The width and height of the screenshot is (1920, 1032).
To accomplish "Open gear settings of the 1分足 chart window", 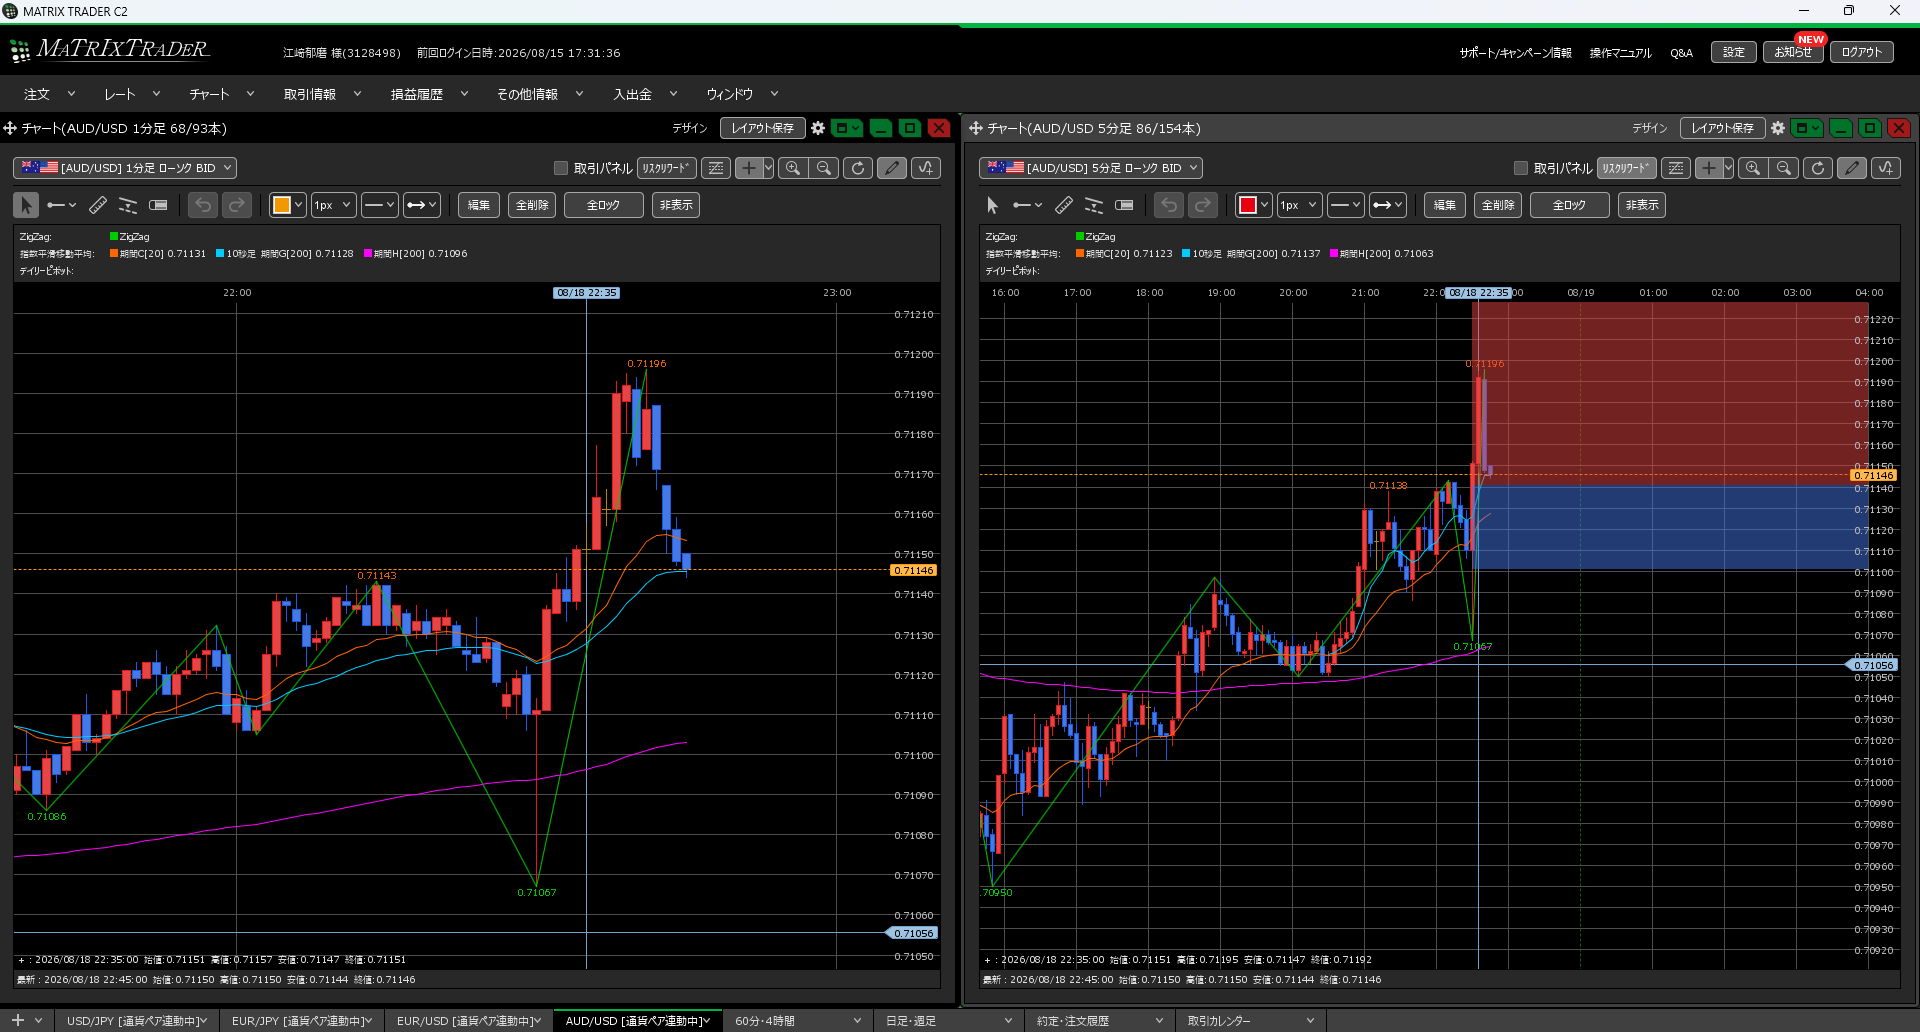I will [x=818, y=128].
